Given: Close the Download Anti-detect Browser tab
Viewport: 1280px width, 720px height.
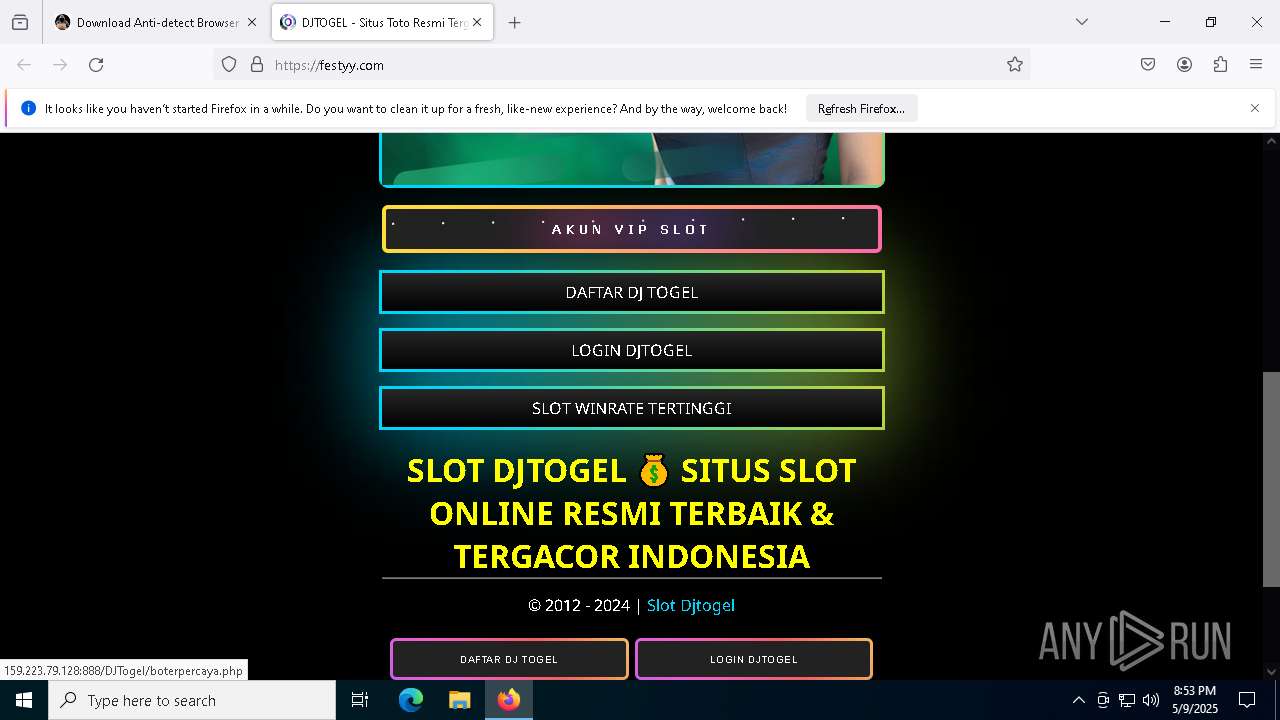Looking at the screenshot, I should click(x=252, y=22).
